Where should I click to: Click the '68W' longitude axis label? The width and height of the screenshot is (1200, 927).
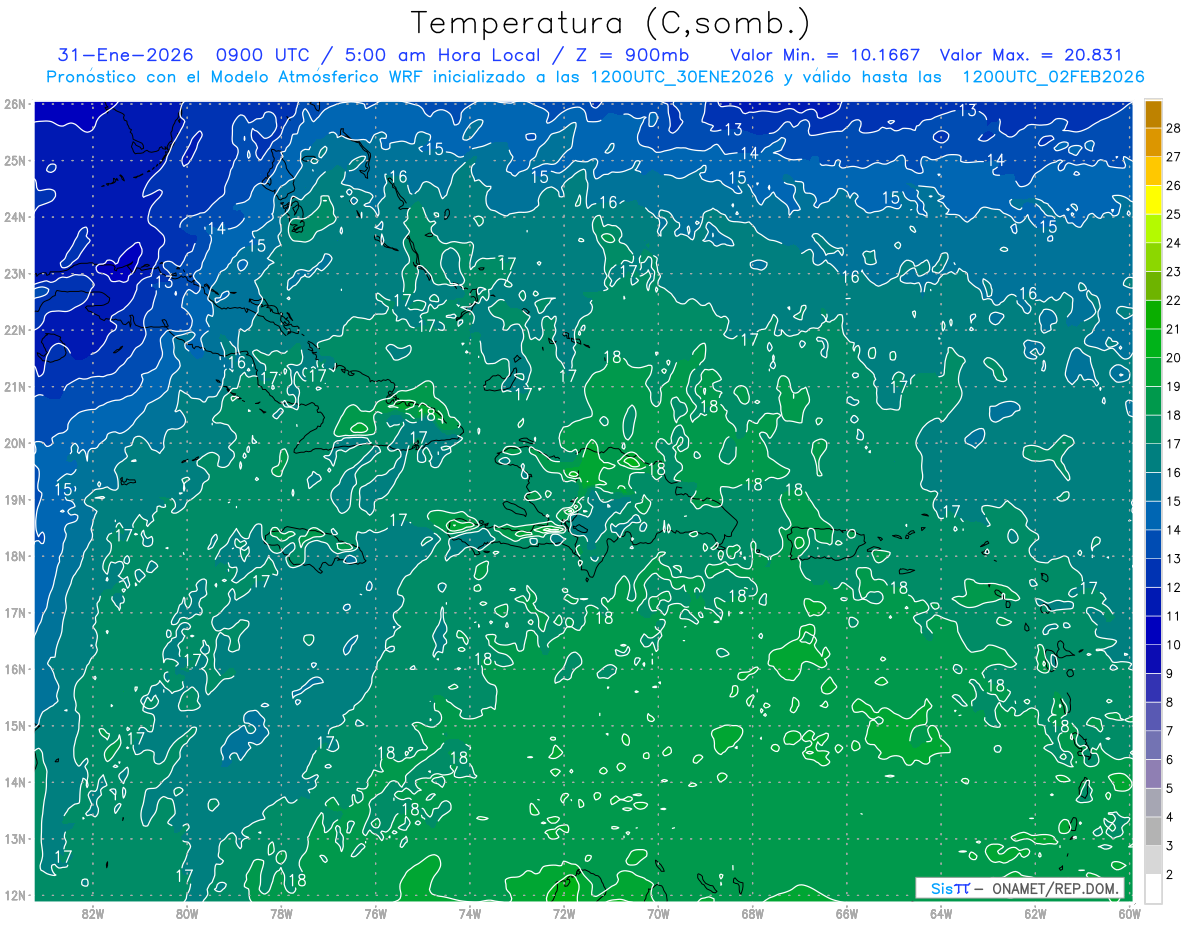(x=753, y=913)
